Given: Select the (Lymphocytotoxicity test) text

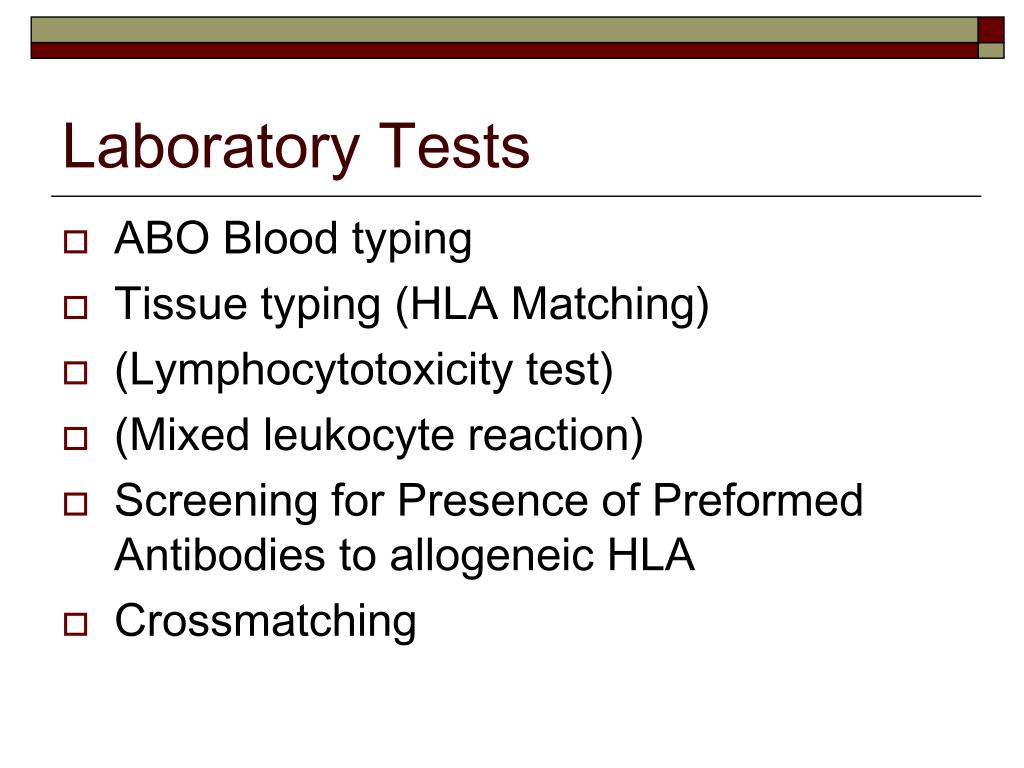Looking at the screenshot, I should (364, 372).
